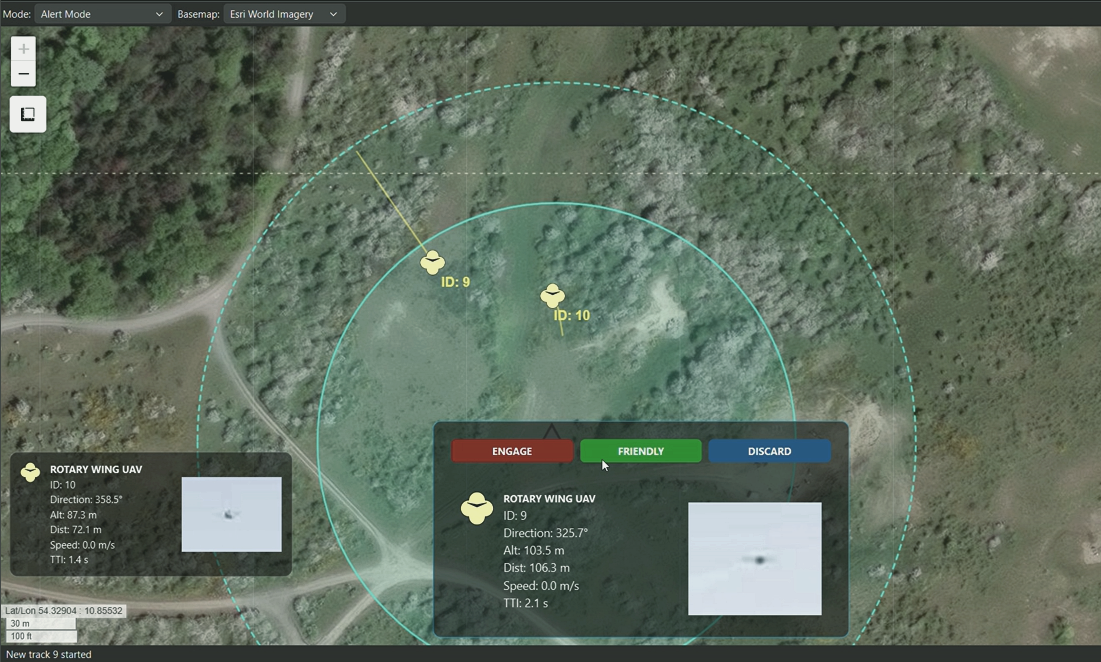Click the '100 ft' scale bar label
The width and height of the screenshot is (1101, 662).
pos(22,637)
